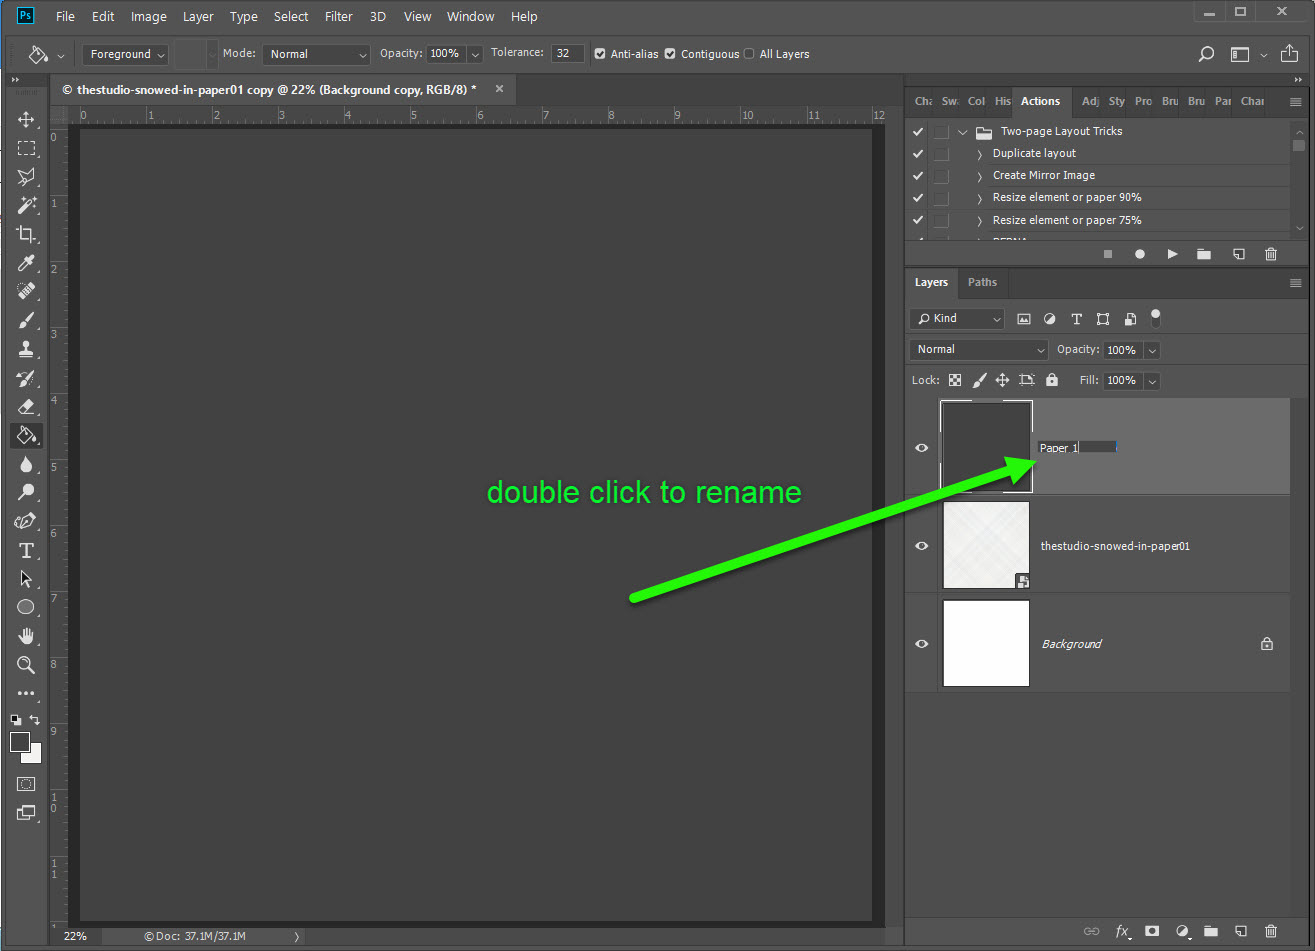Select the Pen tool

click(26, 521)
